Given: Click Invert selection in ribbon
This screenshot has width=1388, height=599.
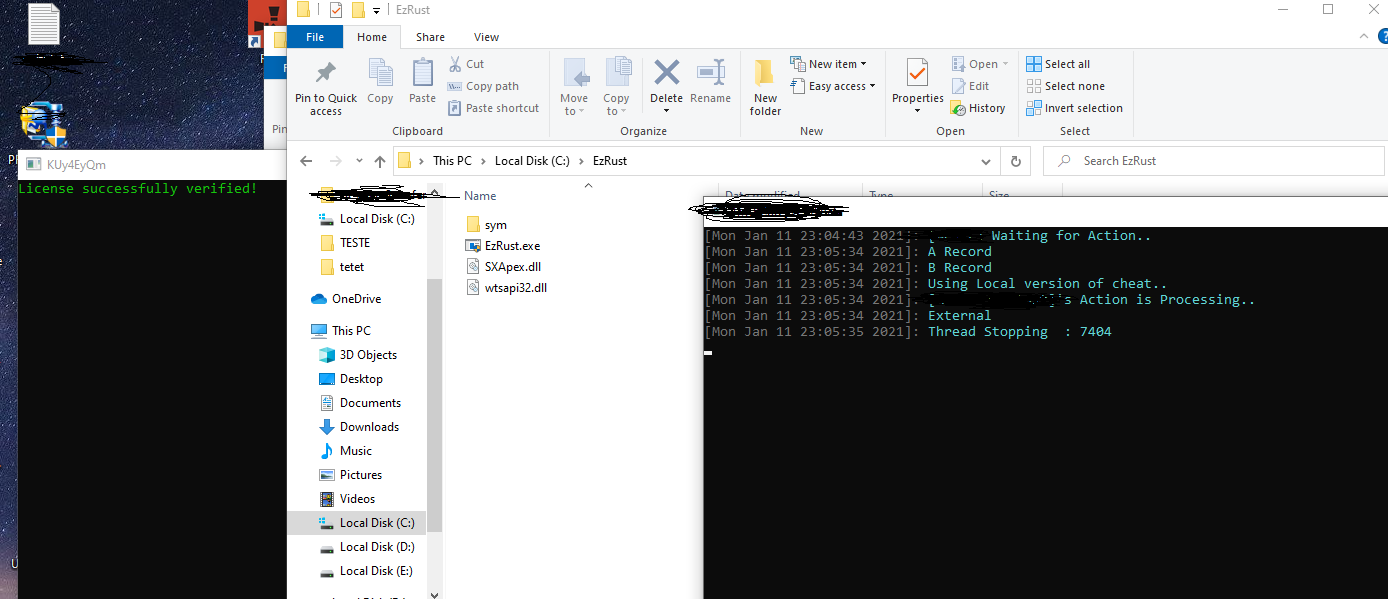Looking at the screenshot, I should coord(1074,108).
